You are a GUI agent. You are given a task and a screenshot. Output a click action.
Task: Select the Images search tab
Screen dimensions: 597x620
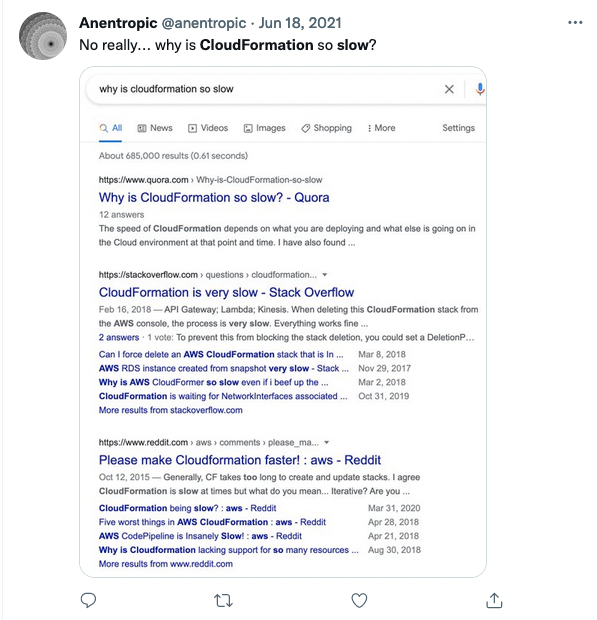coord(264,128)
